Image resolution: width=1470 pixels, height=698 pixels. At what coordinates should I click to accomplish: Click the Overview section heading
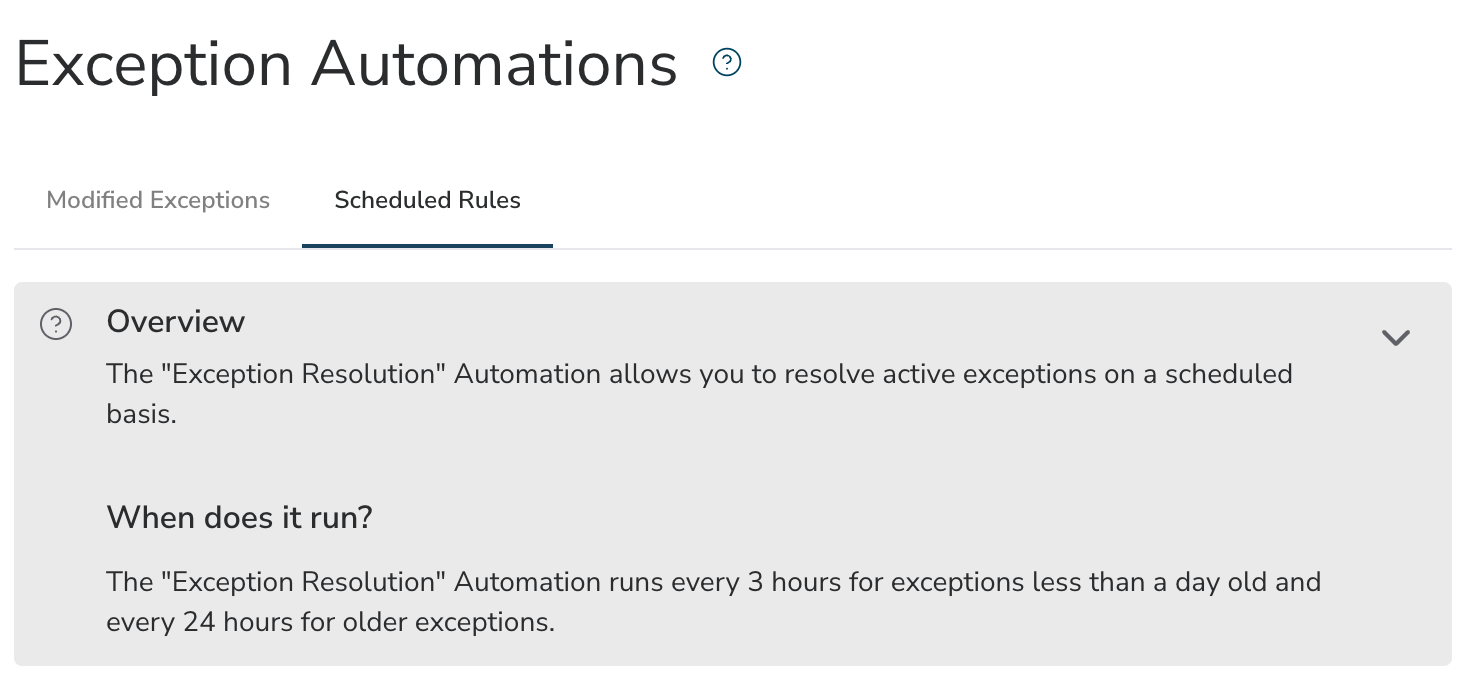point(176,321)
